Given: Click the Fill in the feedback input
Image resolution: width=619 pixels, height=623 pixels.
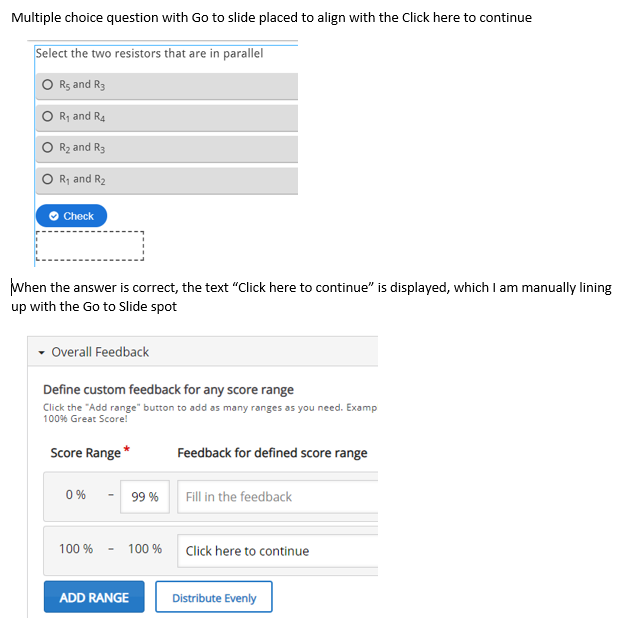Looking at the screenshot, I should (x=277, y=497).
